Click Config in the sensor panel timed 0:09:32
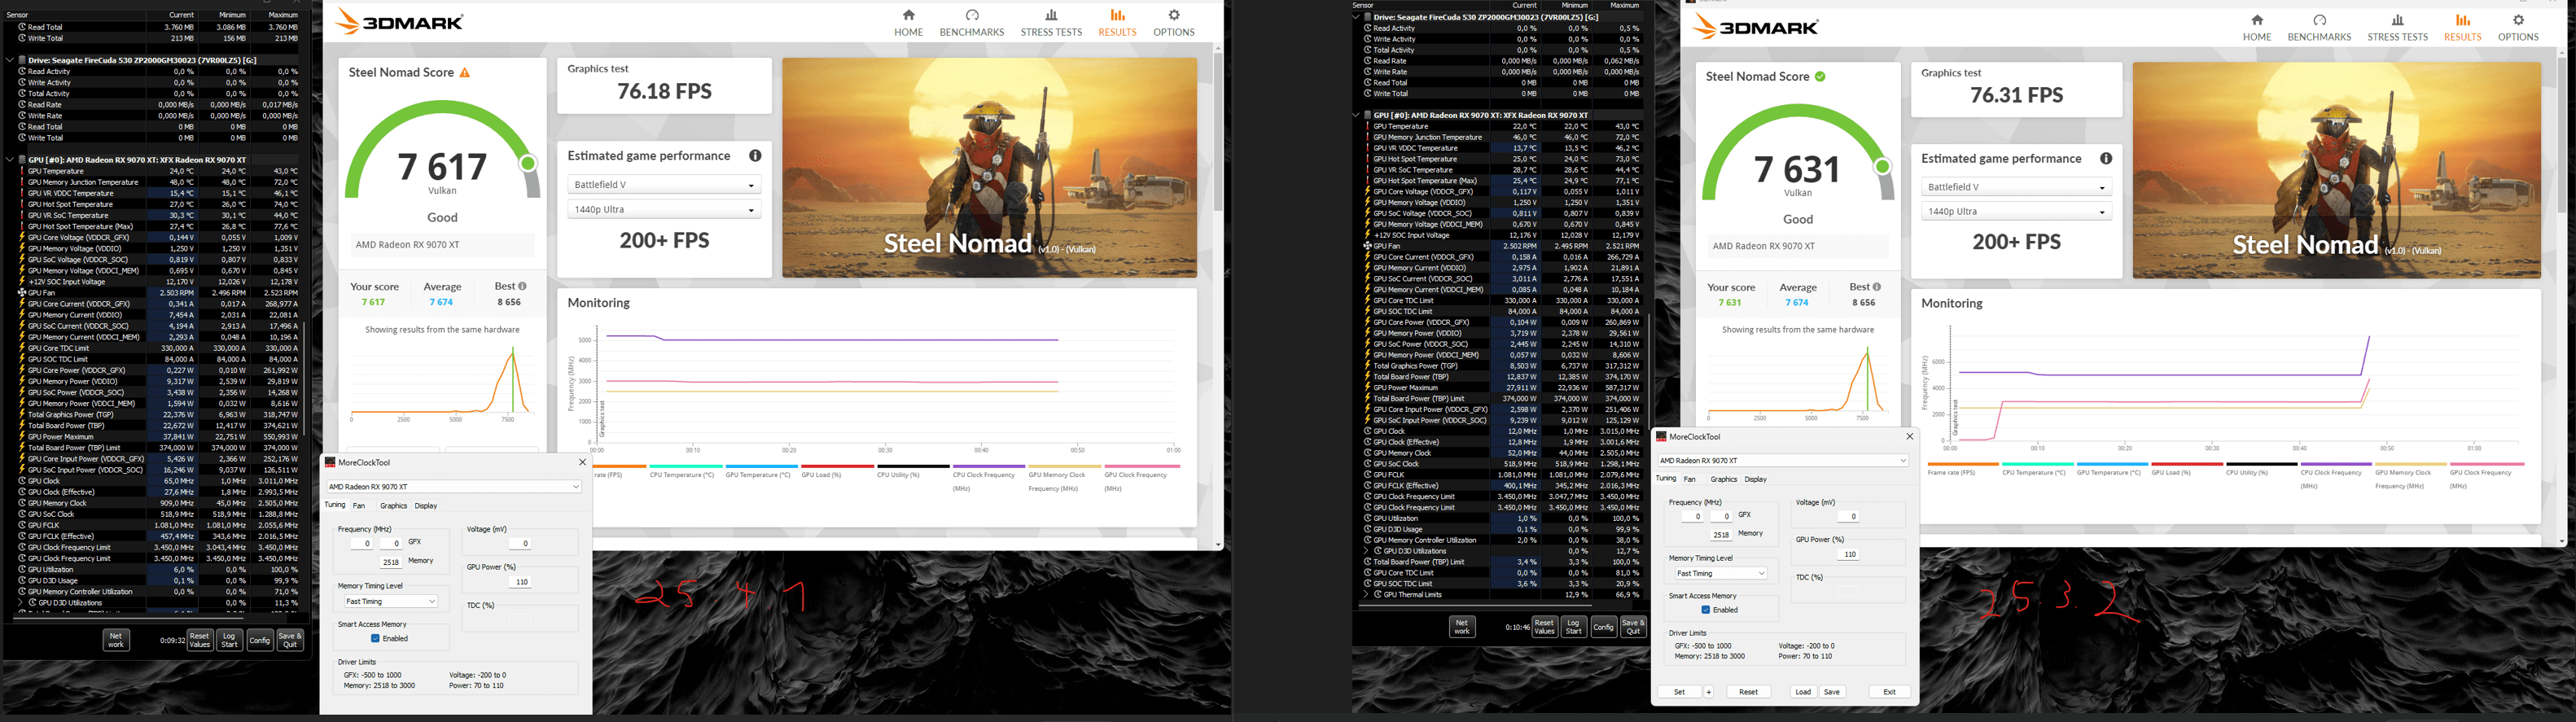The height and width of the screenshot is (722, 2576). (259, 639)
